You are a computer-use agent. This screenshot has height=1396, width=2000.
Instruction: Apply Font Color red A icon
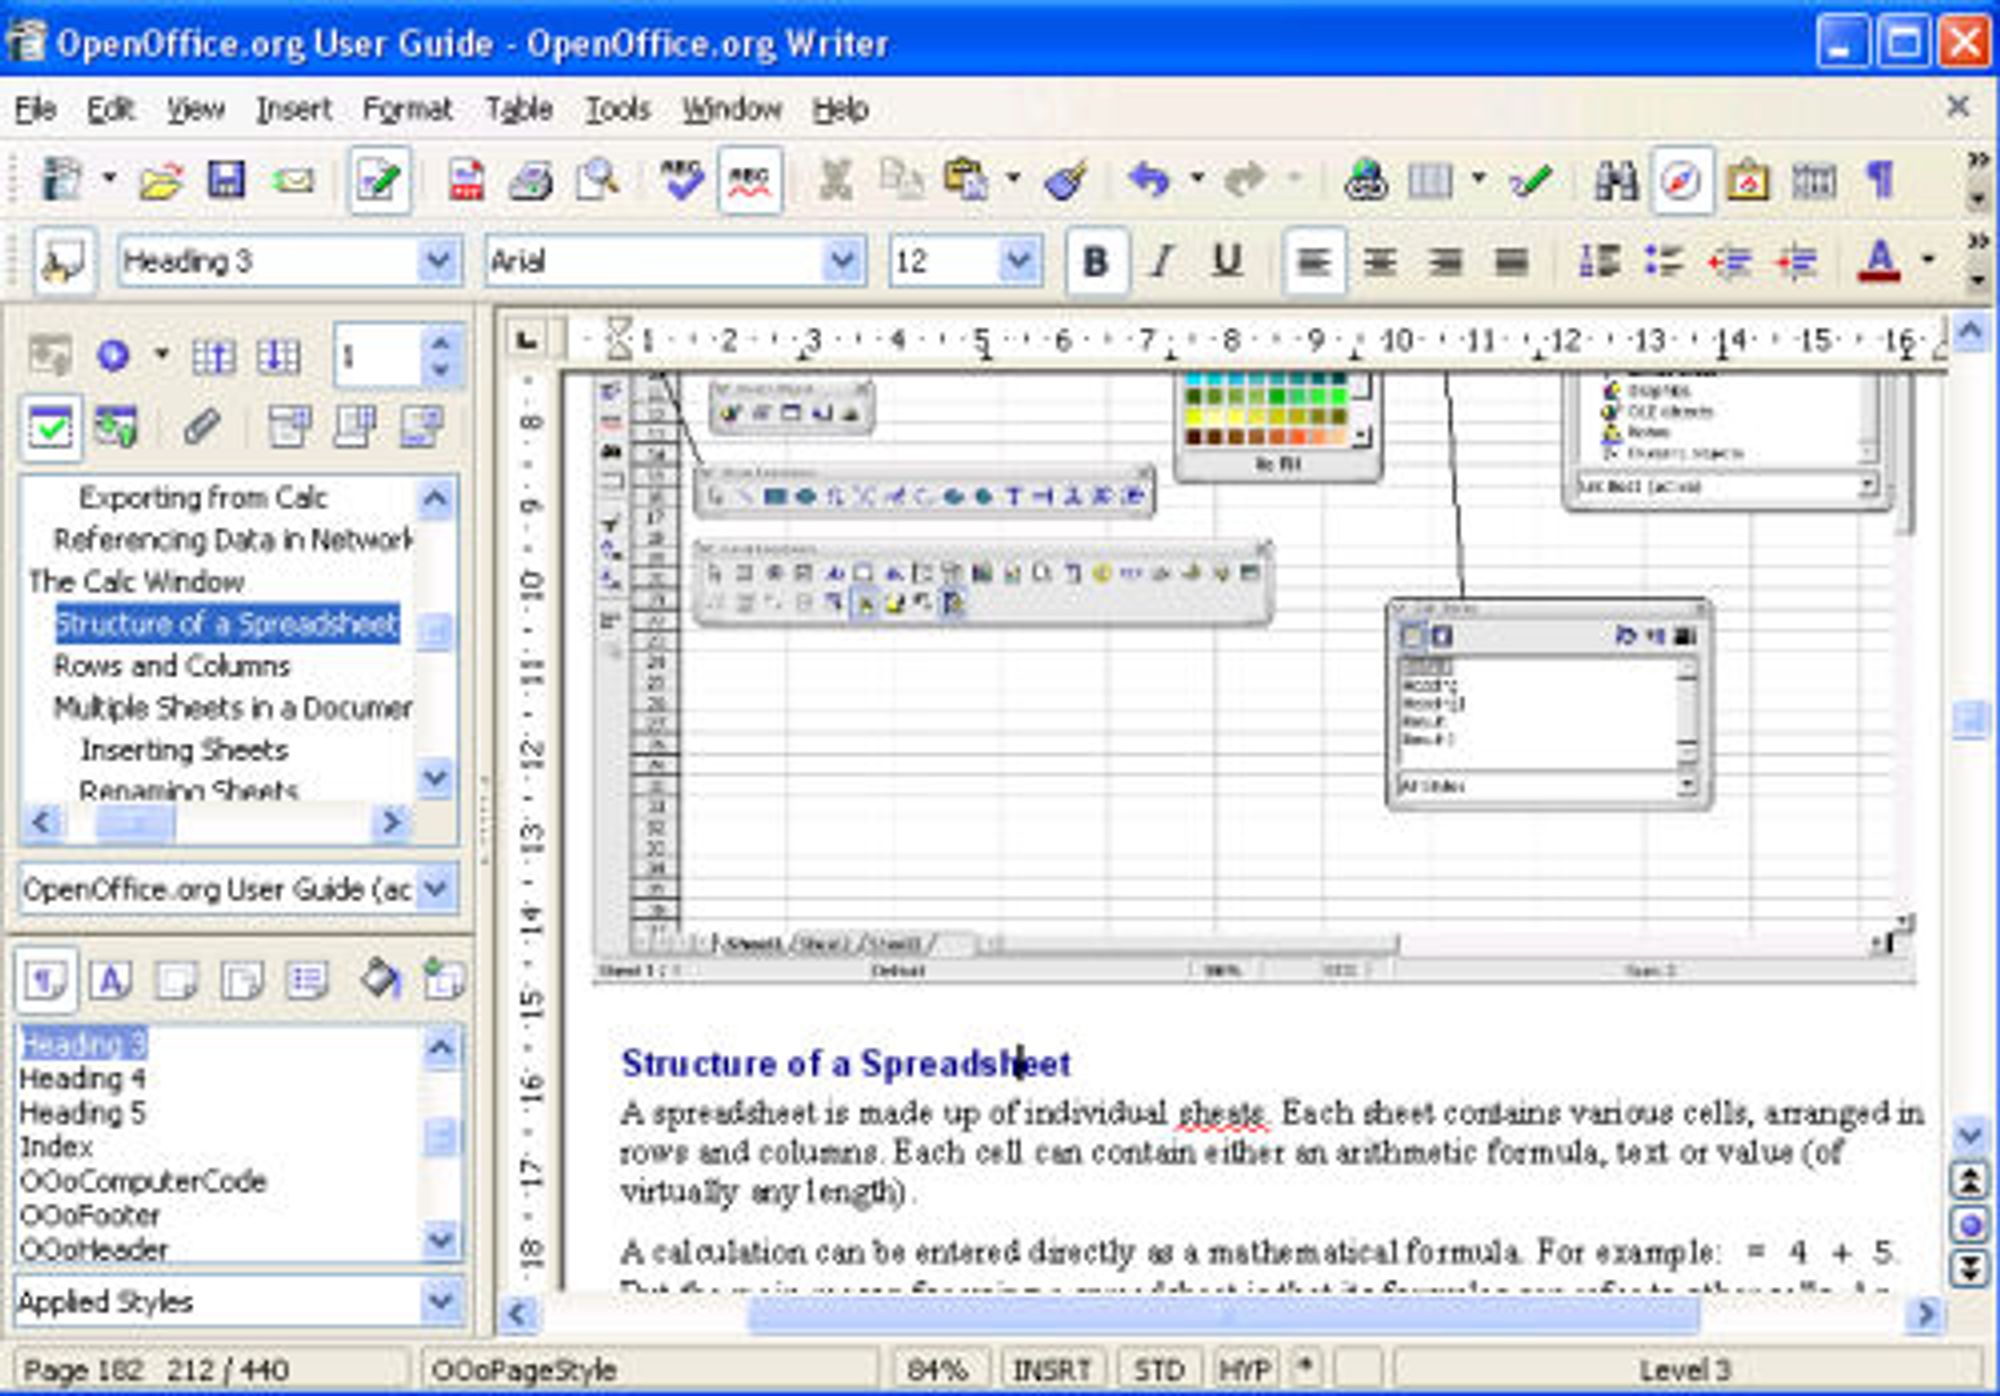[x=1880, y=262]
